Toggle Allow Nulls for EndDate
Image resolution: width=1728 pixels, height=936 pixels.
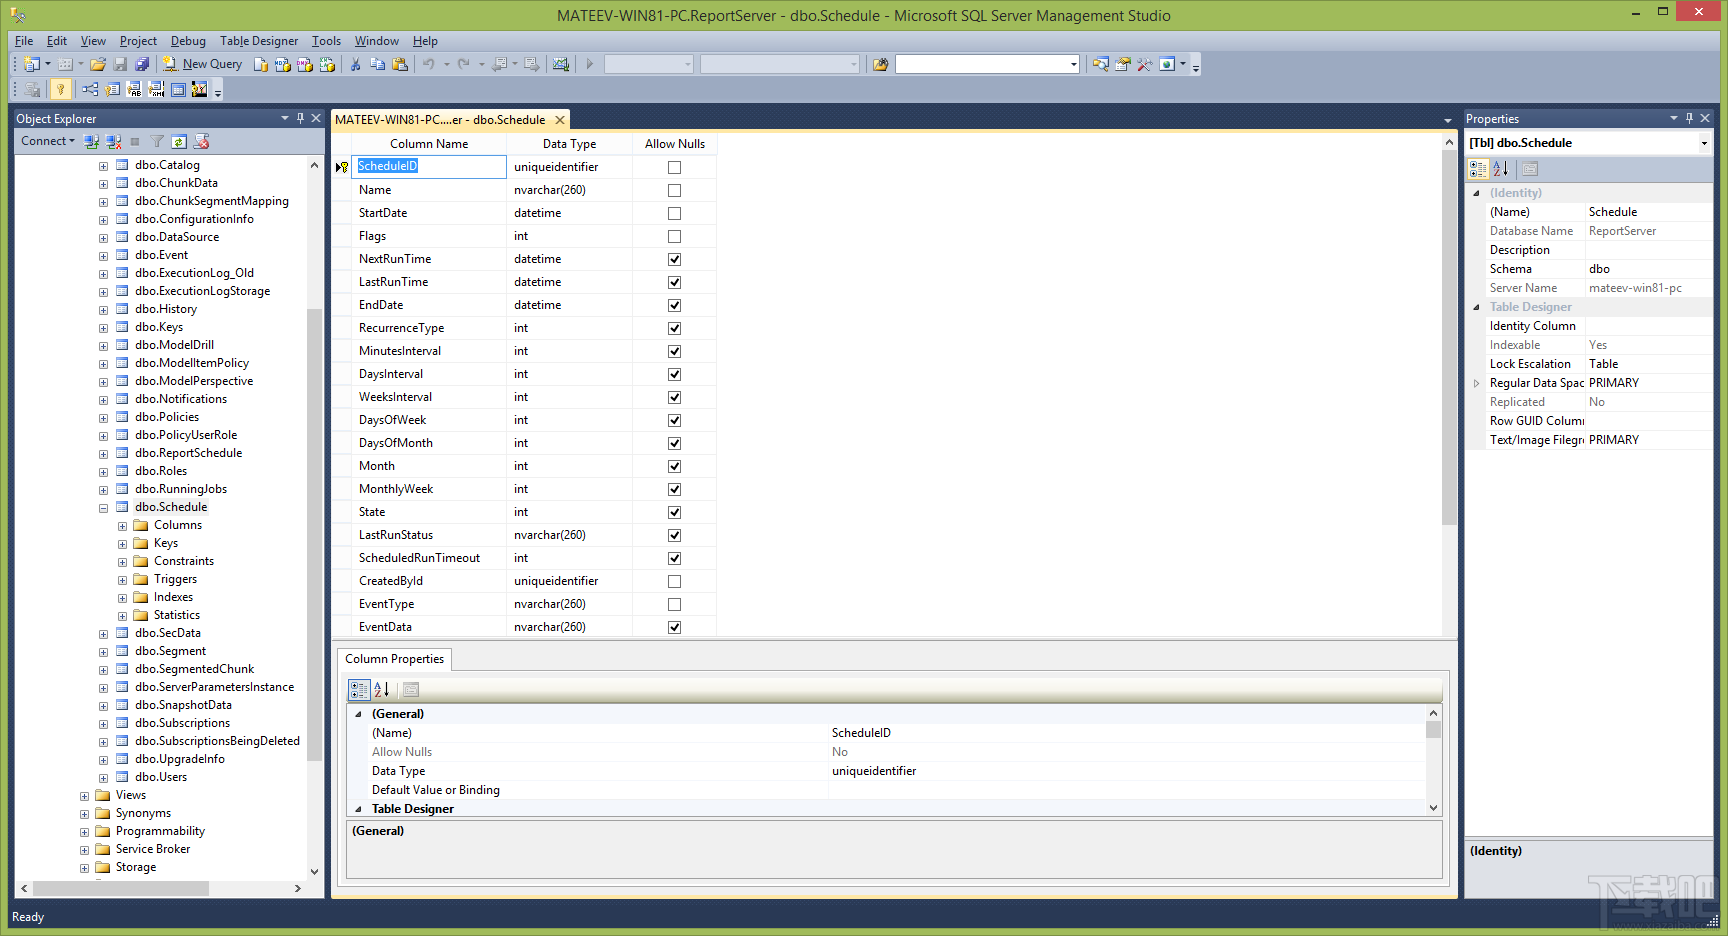pos(674,304)
